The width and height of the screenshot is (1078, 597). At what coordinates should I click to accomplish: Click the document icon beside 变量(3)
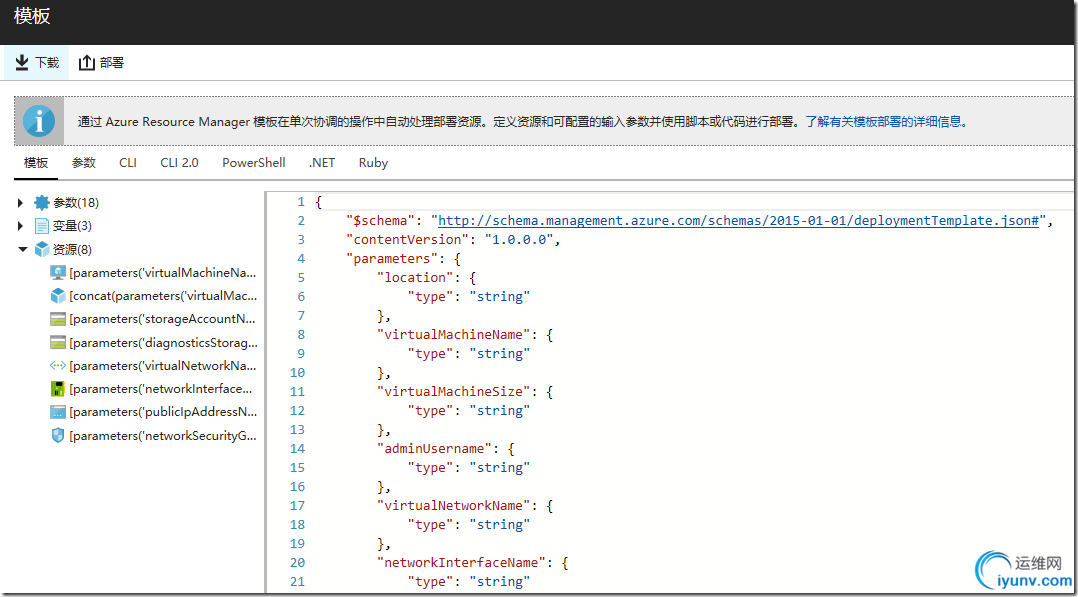coord(42,226)
